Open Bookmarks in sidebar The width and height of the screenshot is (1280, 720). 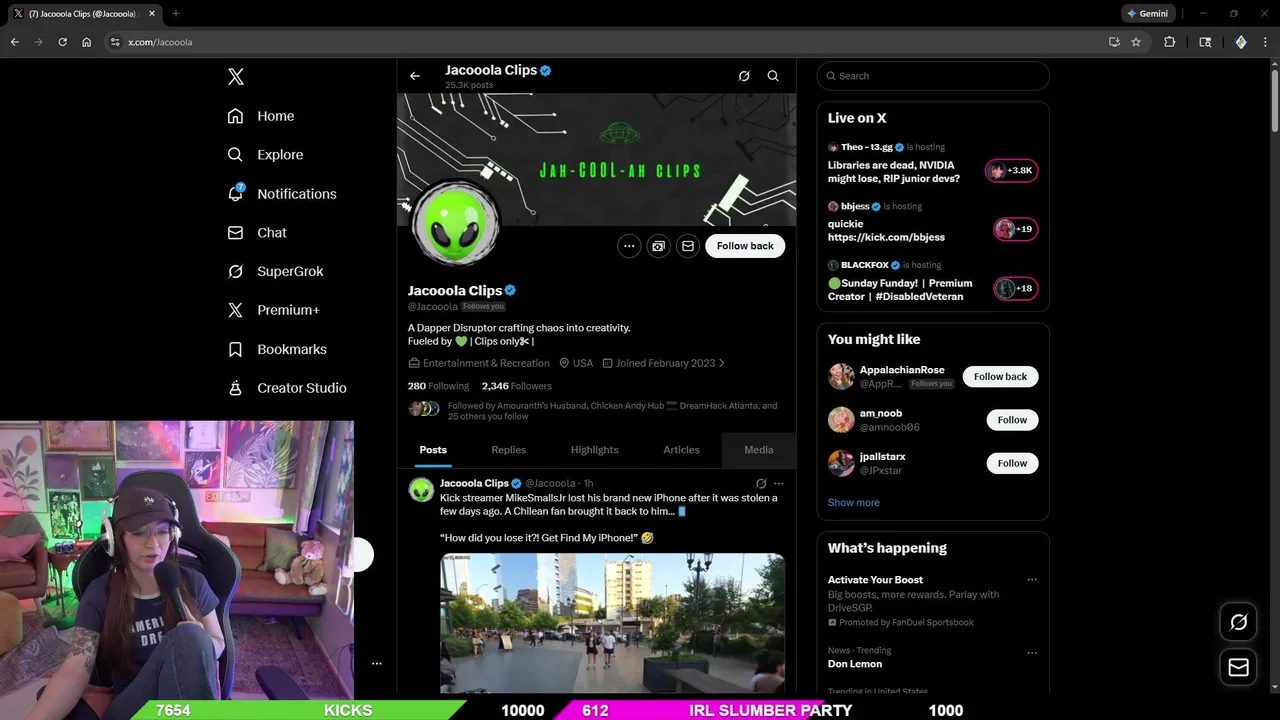coord(277,349)
